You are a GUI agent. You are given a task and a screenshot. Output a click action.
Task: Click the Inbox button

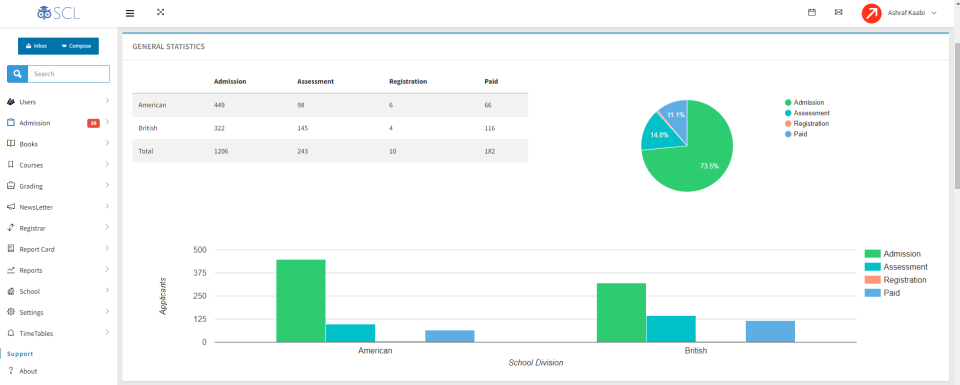coord(36,47)
